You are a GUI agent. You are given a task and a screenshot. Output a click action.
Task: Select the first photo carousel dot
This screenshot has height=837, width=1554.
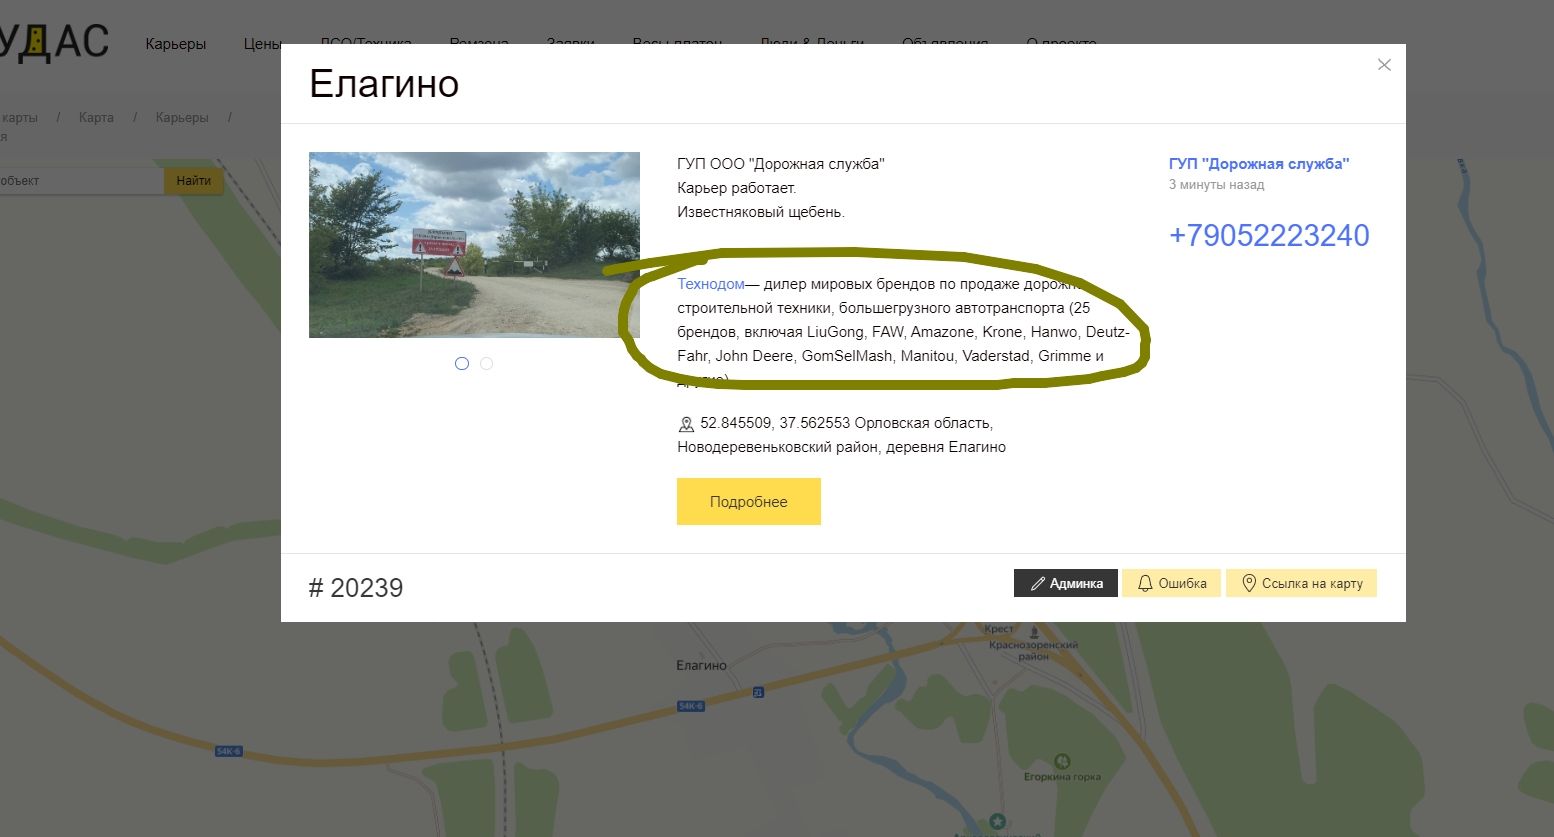462,364
